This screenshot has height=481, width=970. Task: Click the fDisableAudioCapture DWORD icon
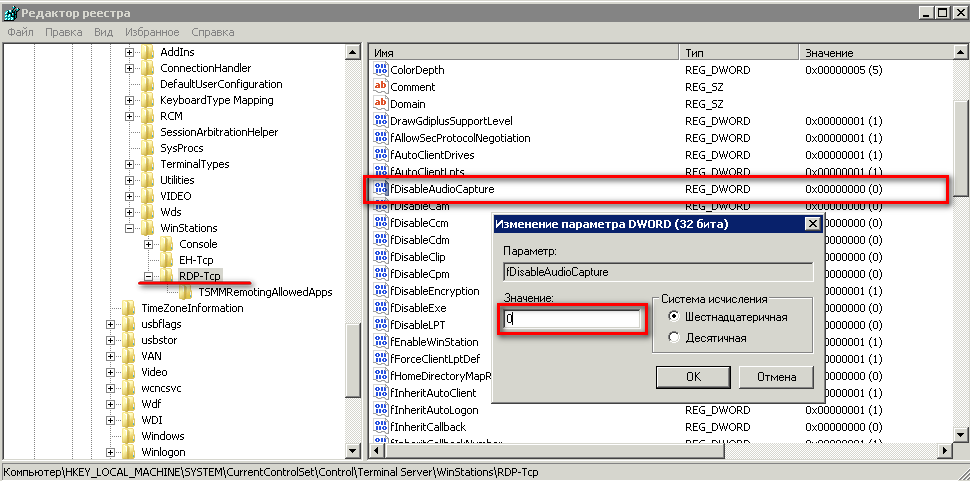coord(380,188)
